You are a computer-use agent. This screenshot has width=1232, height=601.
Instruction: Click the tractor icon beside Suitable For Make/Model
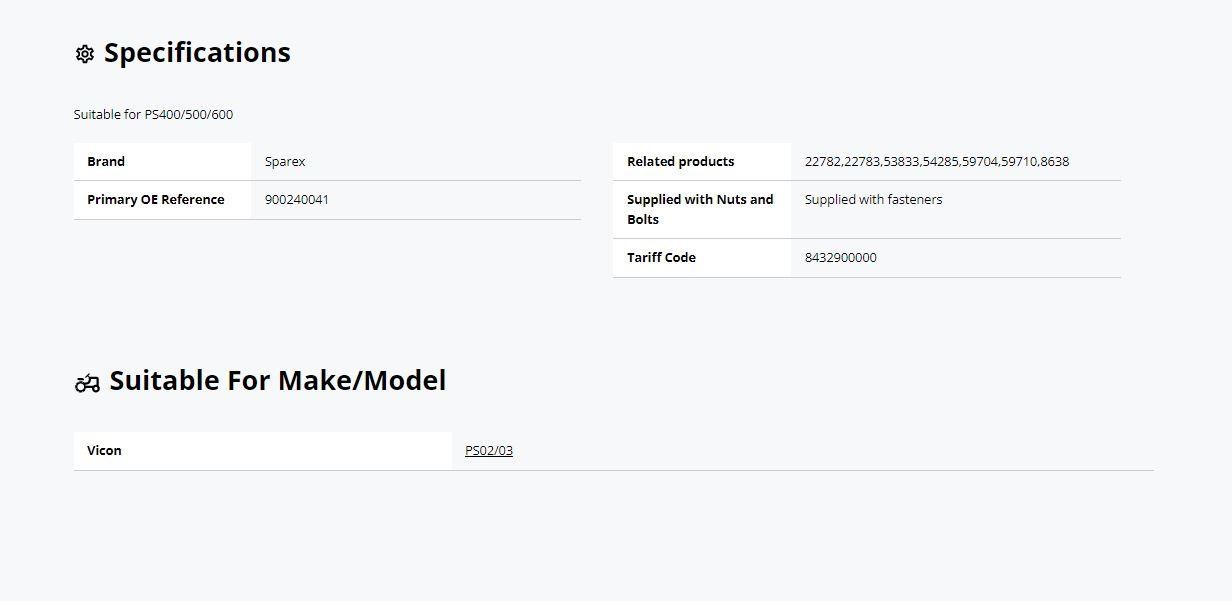point(88,383)
